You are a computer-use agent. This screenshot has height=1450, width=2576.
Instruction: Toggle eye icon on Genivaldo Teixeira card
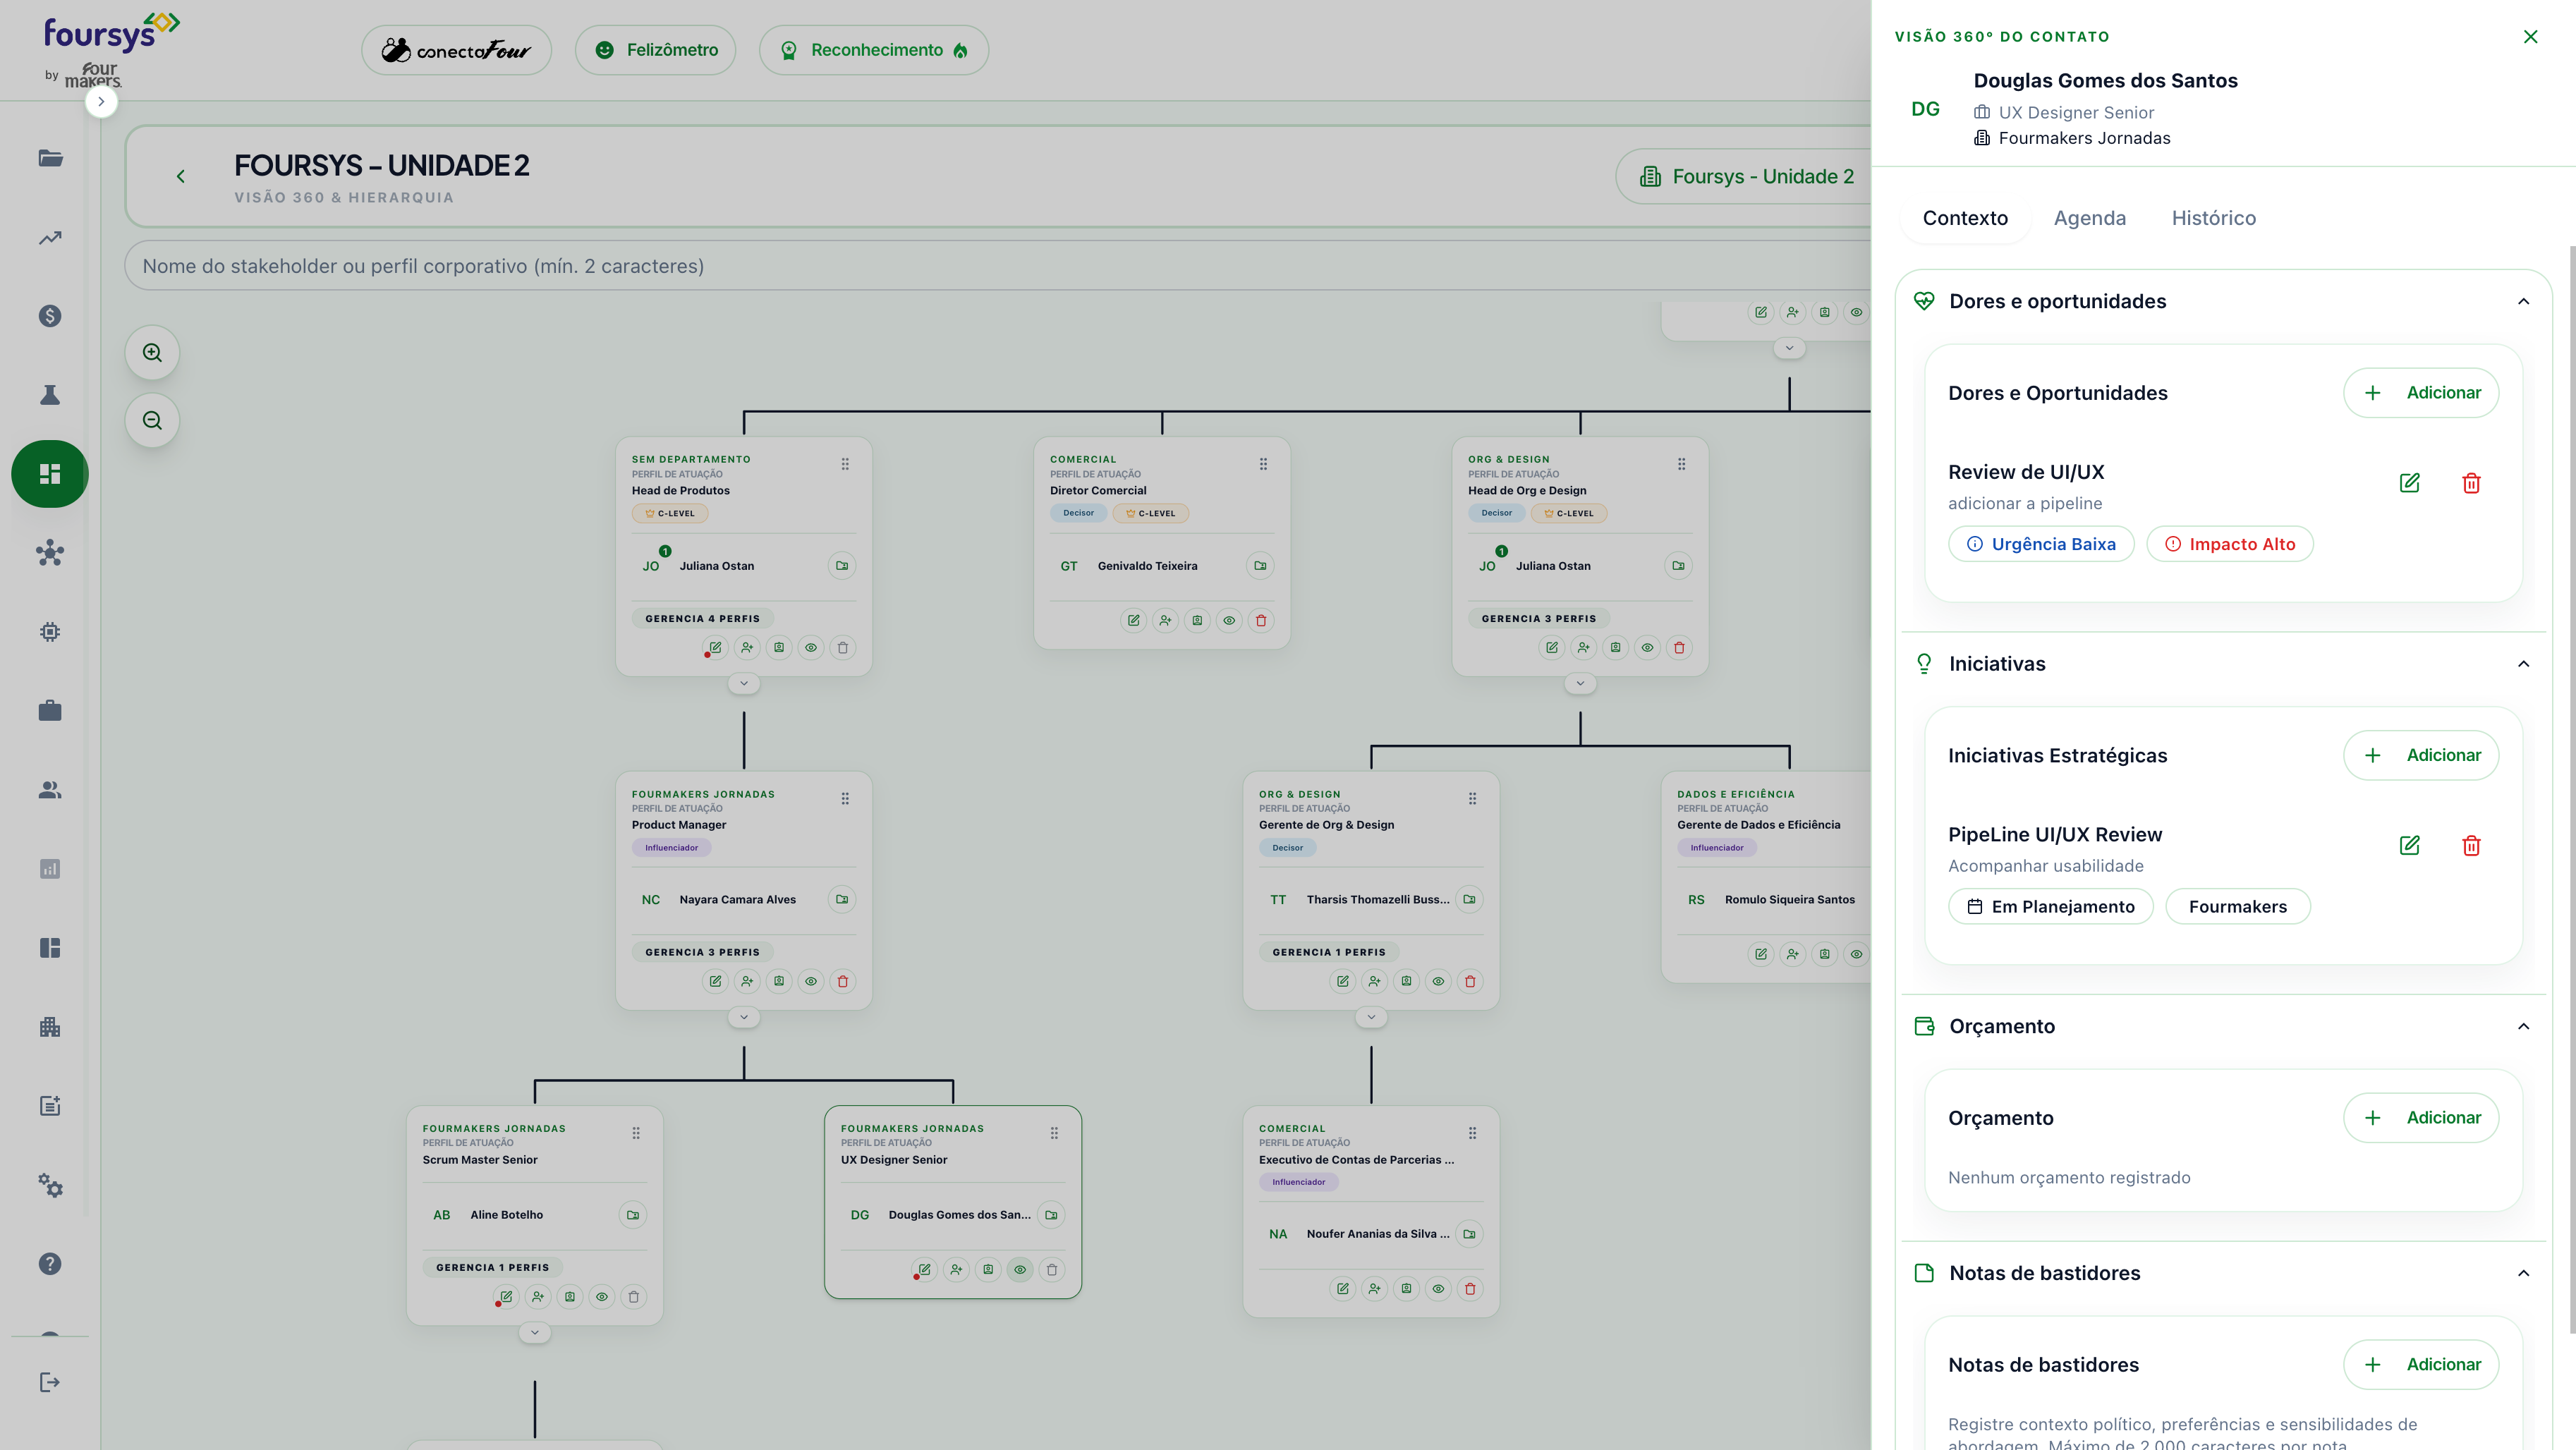1229,621
